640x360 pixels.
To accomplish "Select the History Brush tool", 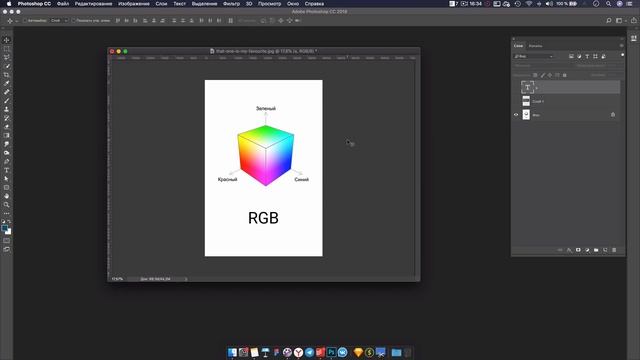I will [7, 118].
